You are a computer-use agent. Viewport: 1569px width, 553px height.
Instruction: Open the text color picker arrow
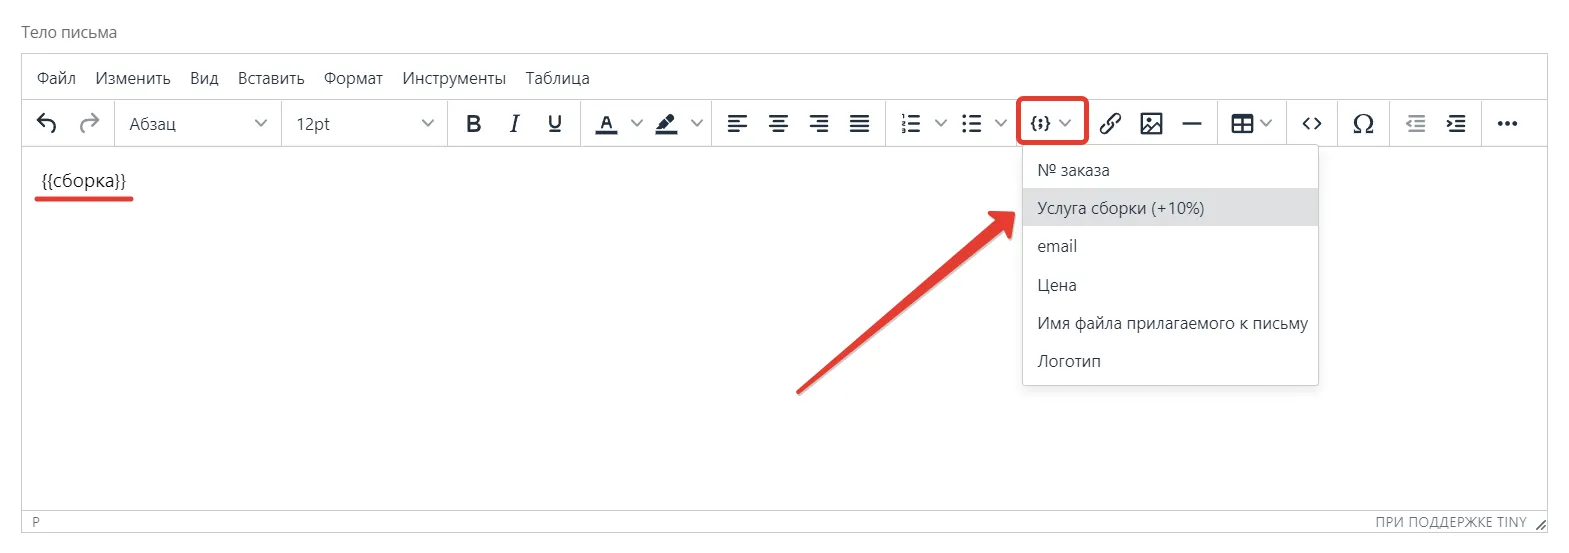(x=636, y=123)
